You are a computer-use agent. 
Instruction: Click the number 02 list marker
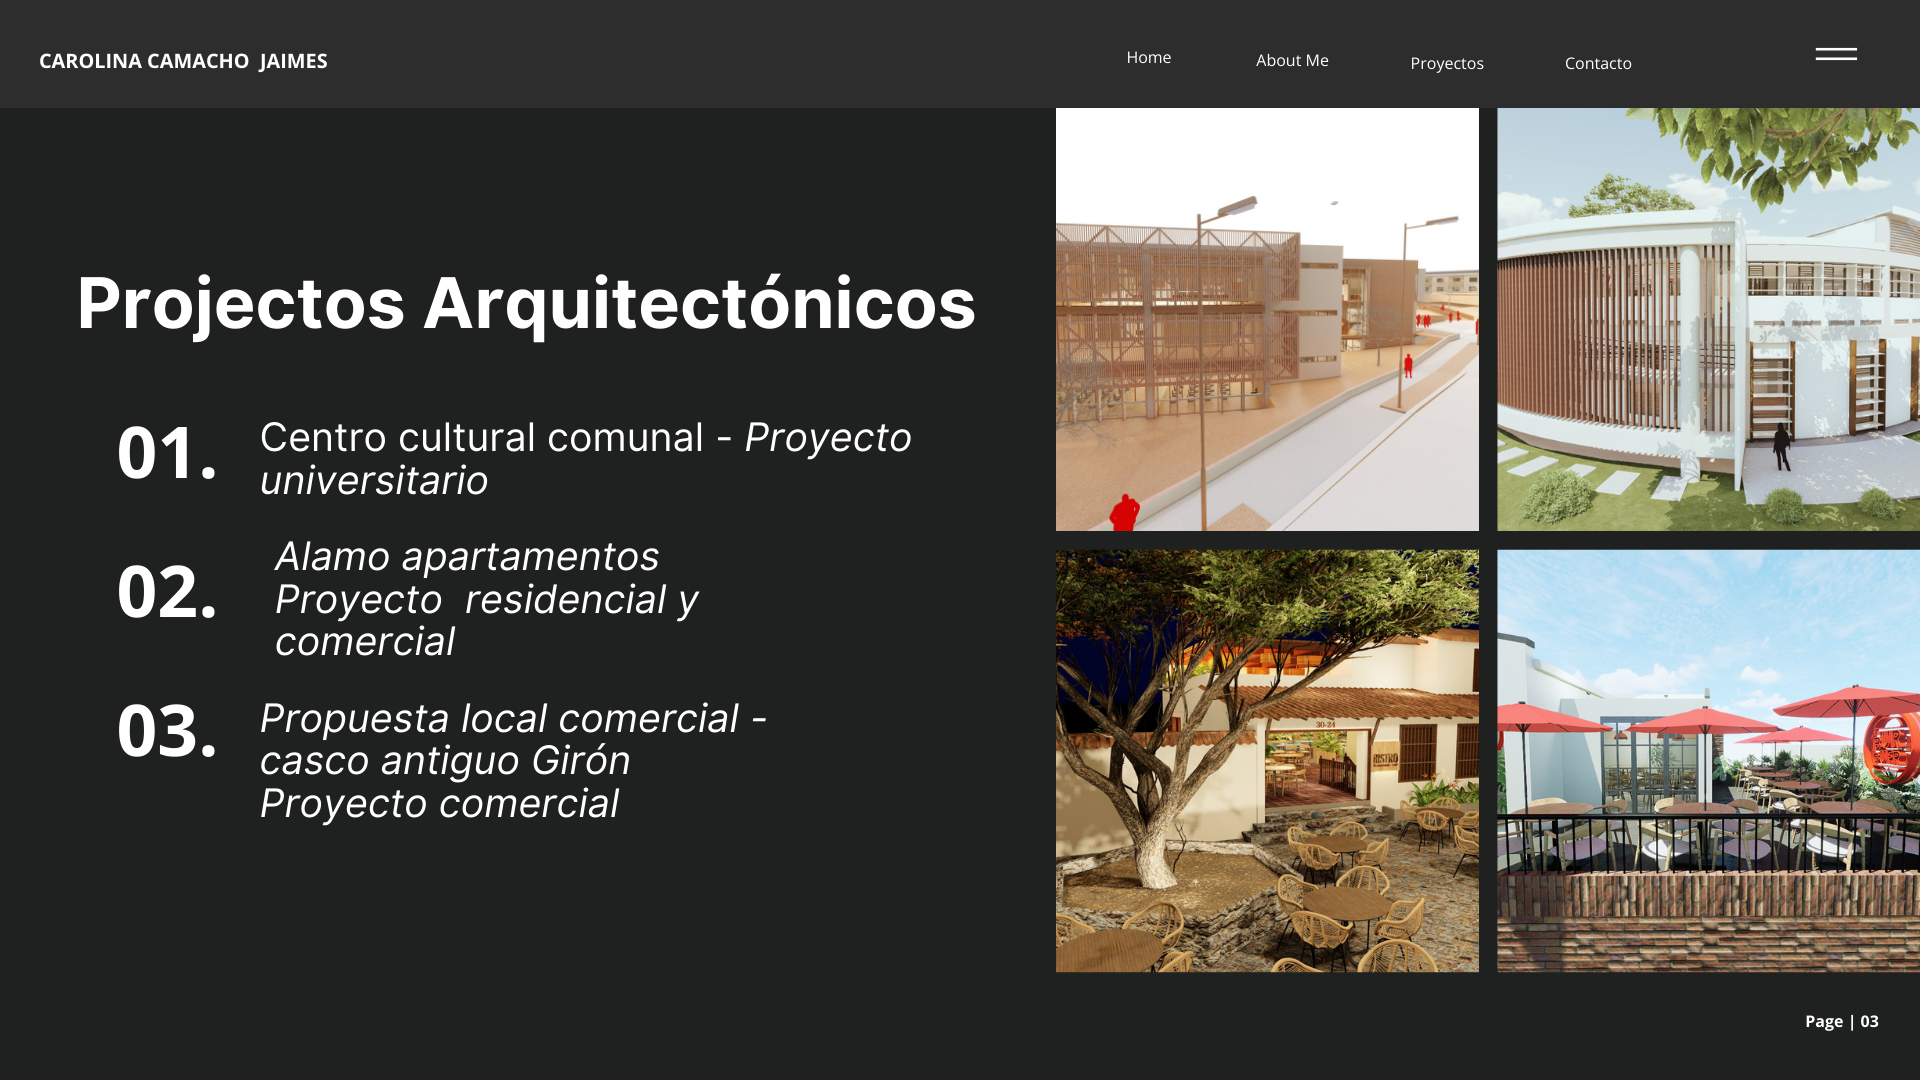click(167, 599)
